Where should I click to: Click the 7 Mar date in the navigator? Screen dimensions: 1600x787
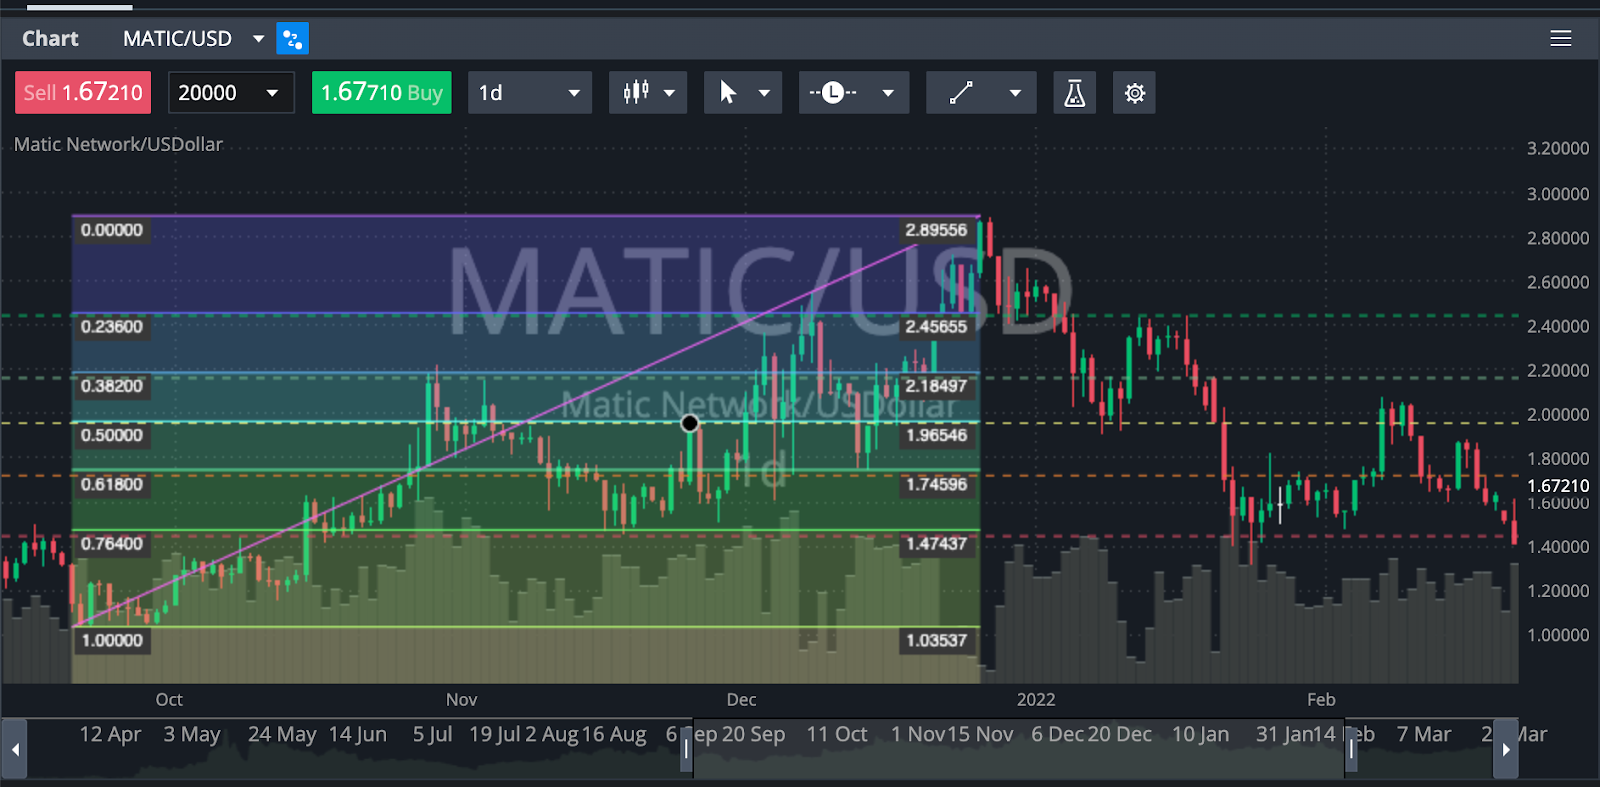tap(1424, 735)
